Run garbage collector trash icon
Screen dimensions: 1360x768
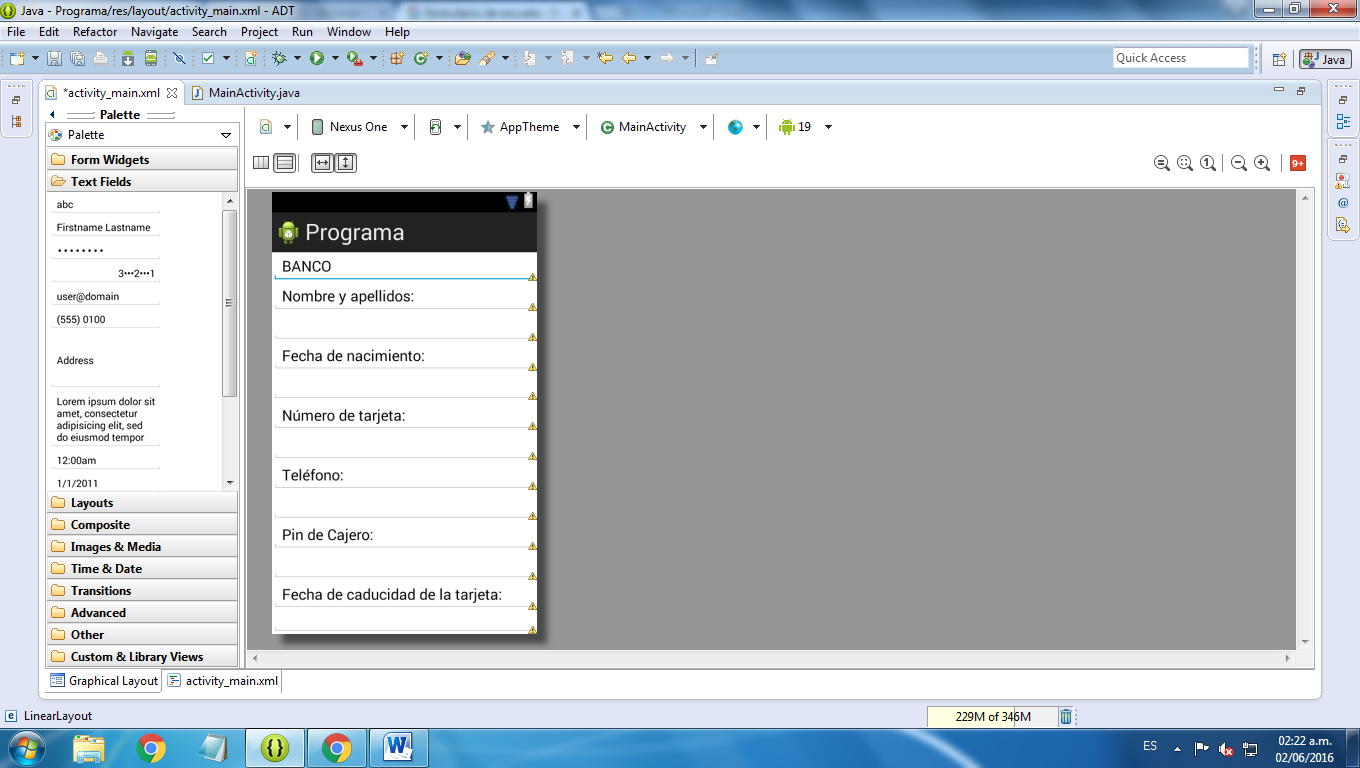[1066, 716]
